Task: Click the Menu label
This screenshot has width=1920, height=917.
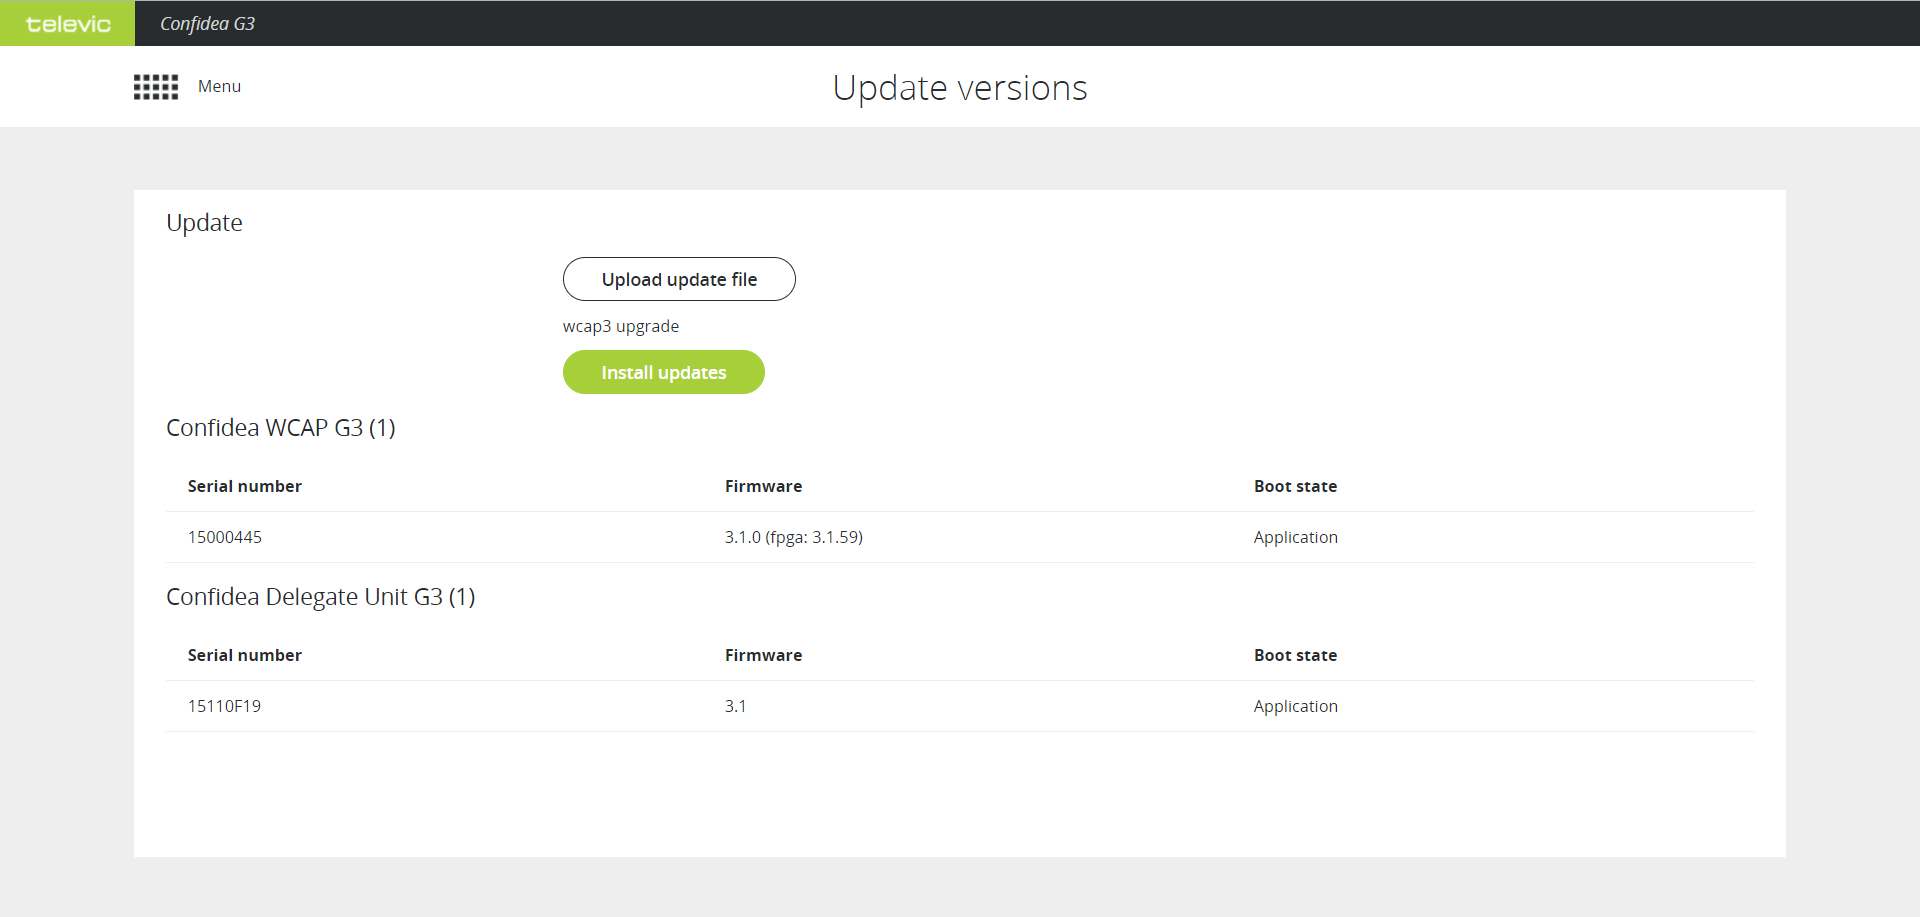Action: tap(219, 87)
